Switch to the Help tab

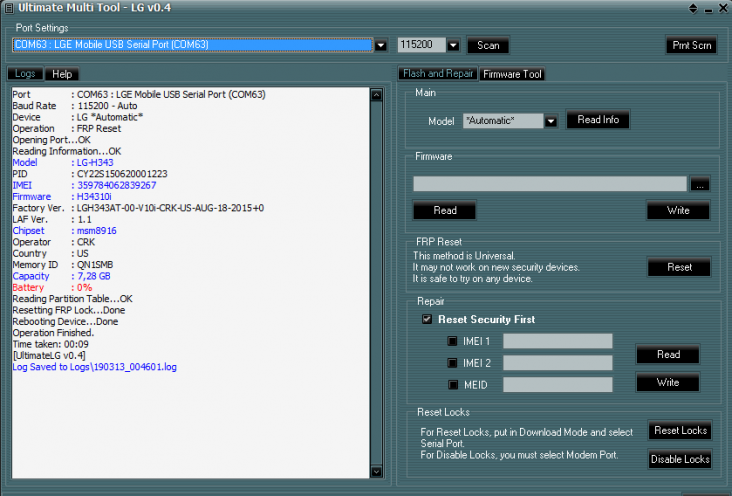[x=62, y=74]
